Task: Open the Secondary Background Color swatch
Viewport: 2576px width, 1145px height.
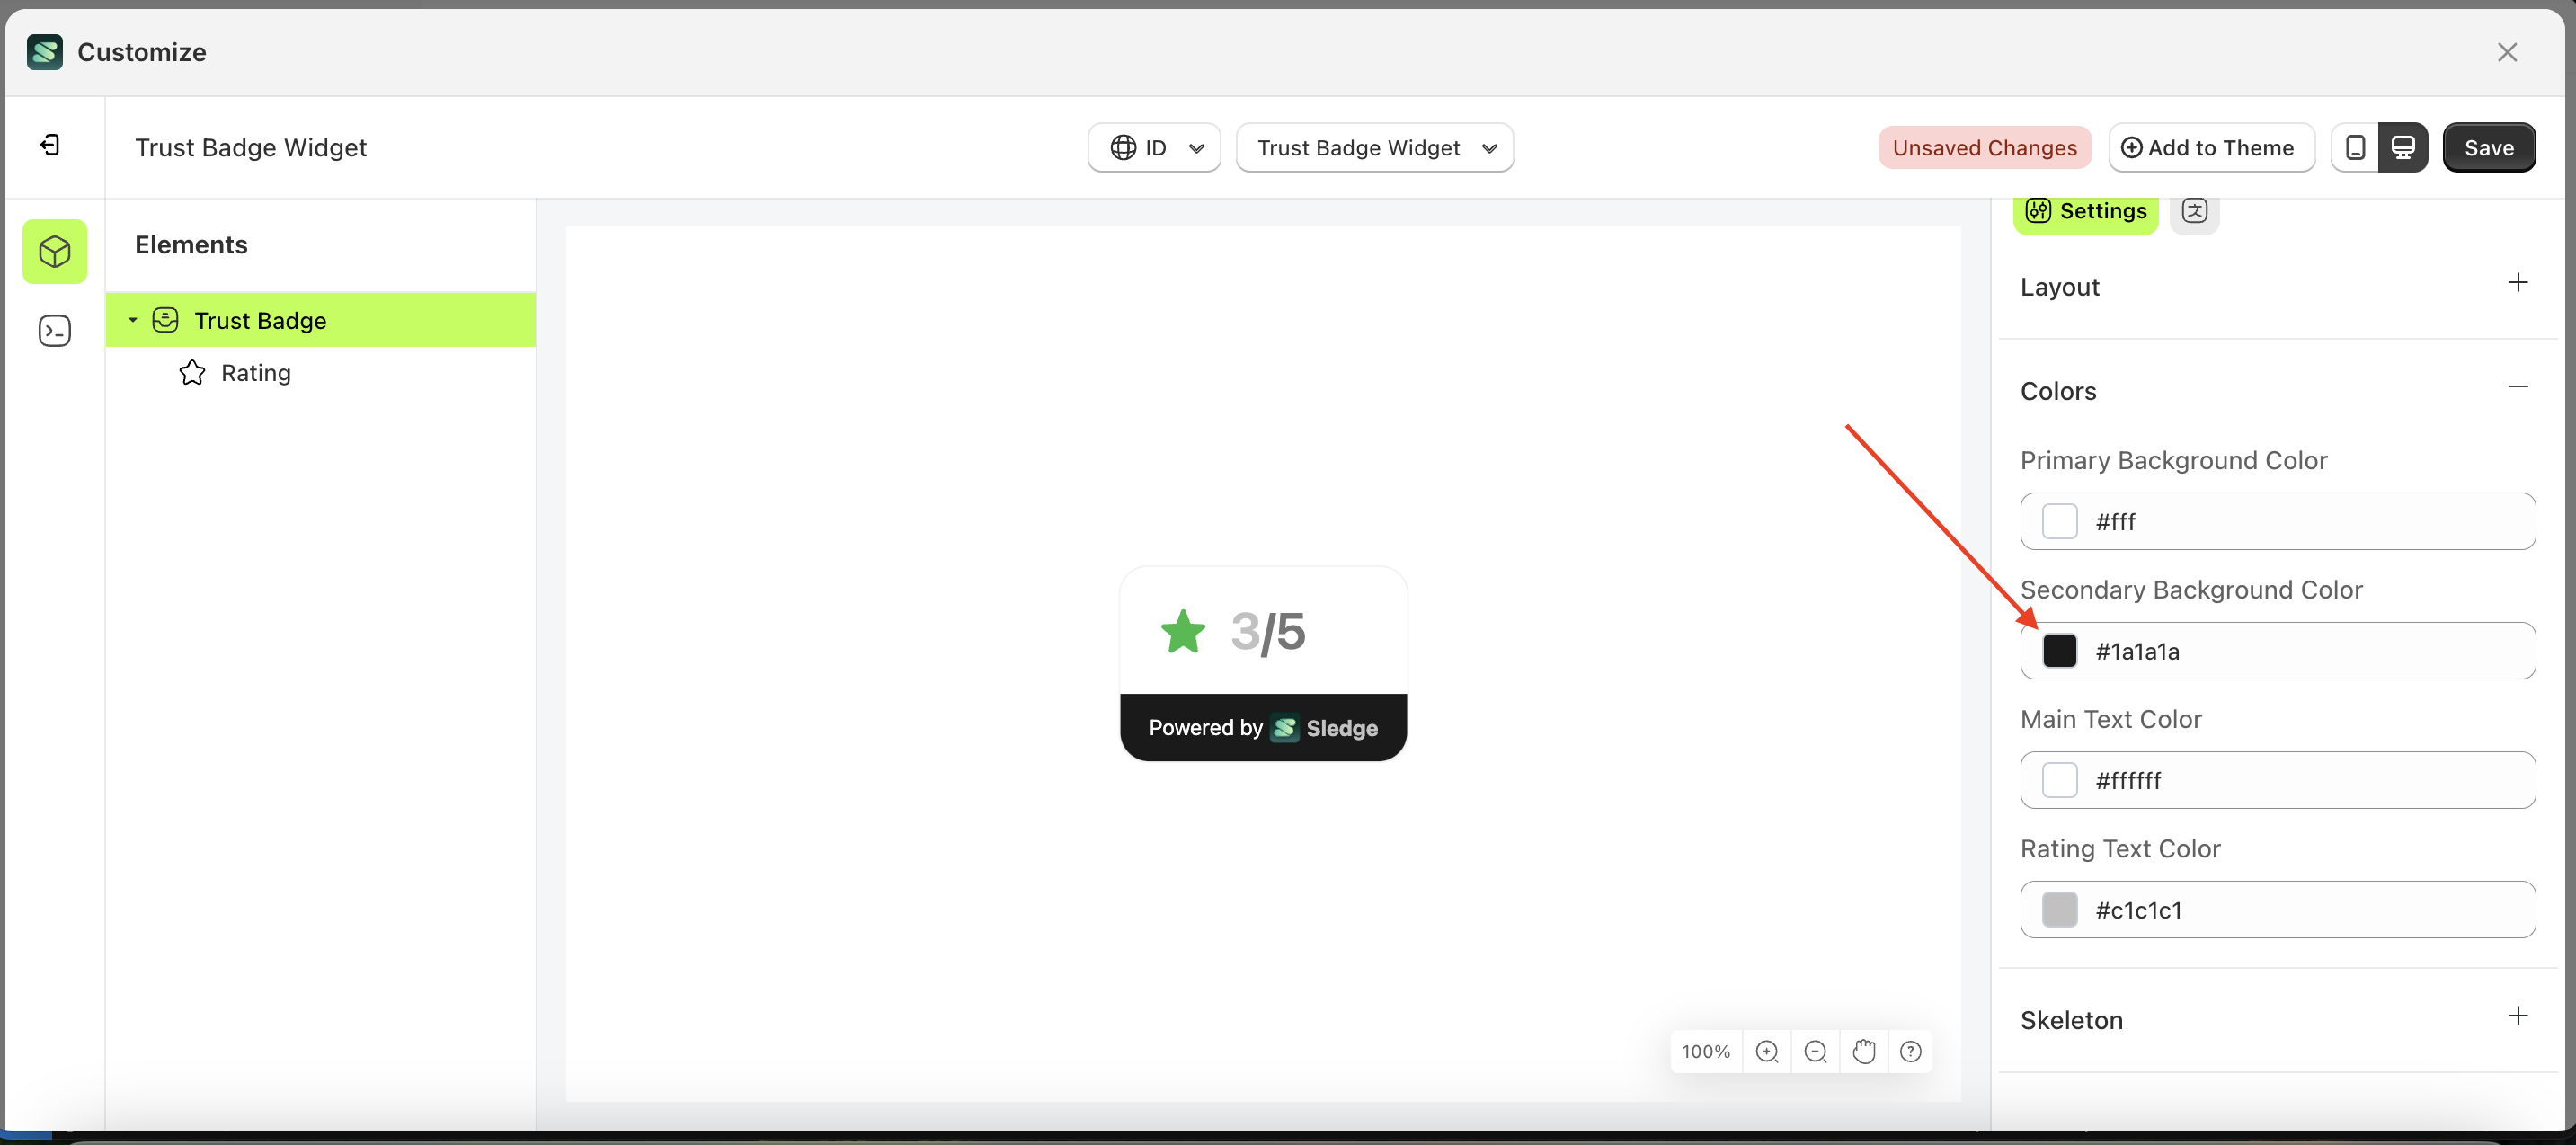Action: click(x=2060, y=651)
